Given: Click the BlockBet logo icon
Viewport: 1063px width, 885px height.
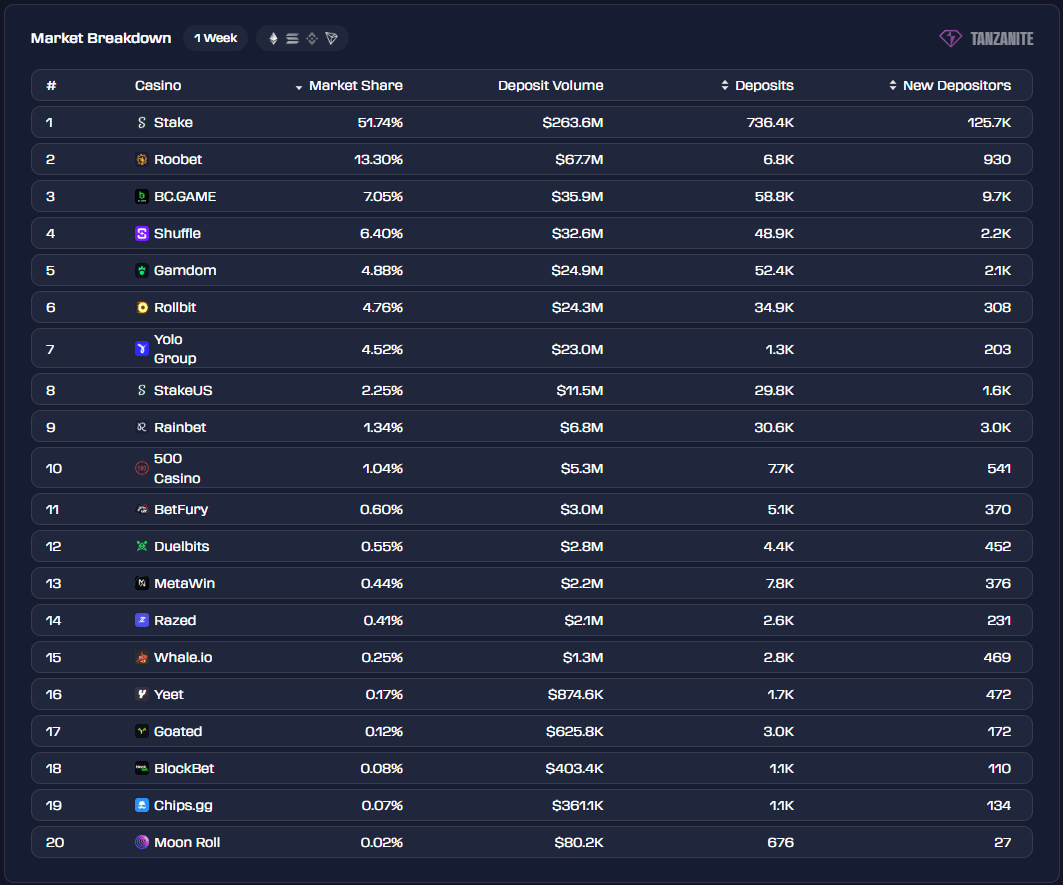Looking at the screenshot, I should pos(142,768).
